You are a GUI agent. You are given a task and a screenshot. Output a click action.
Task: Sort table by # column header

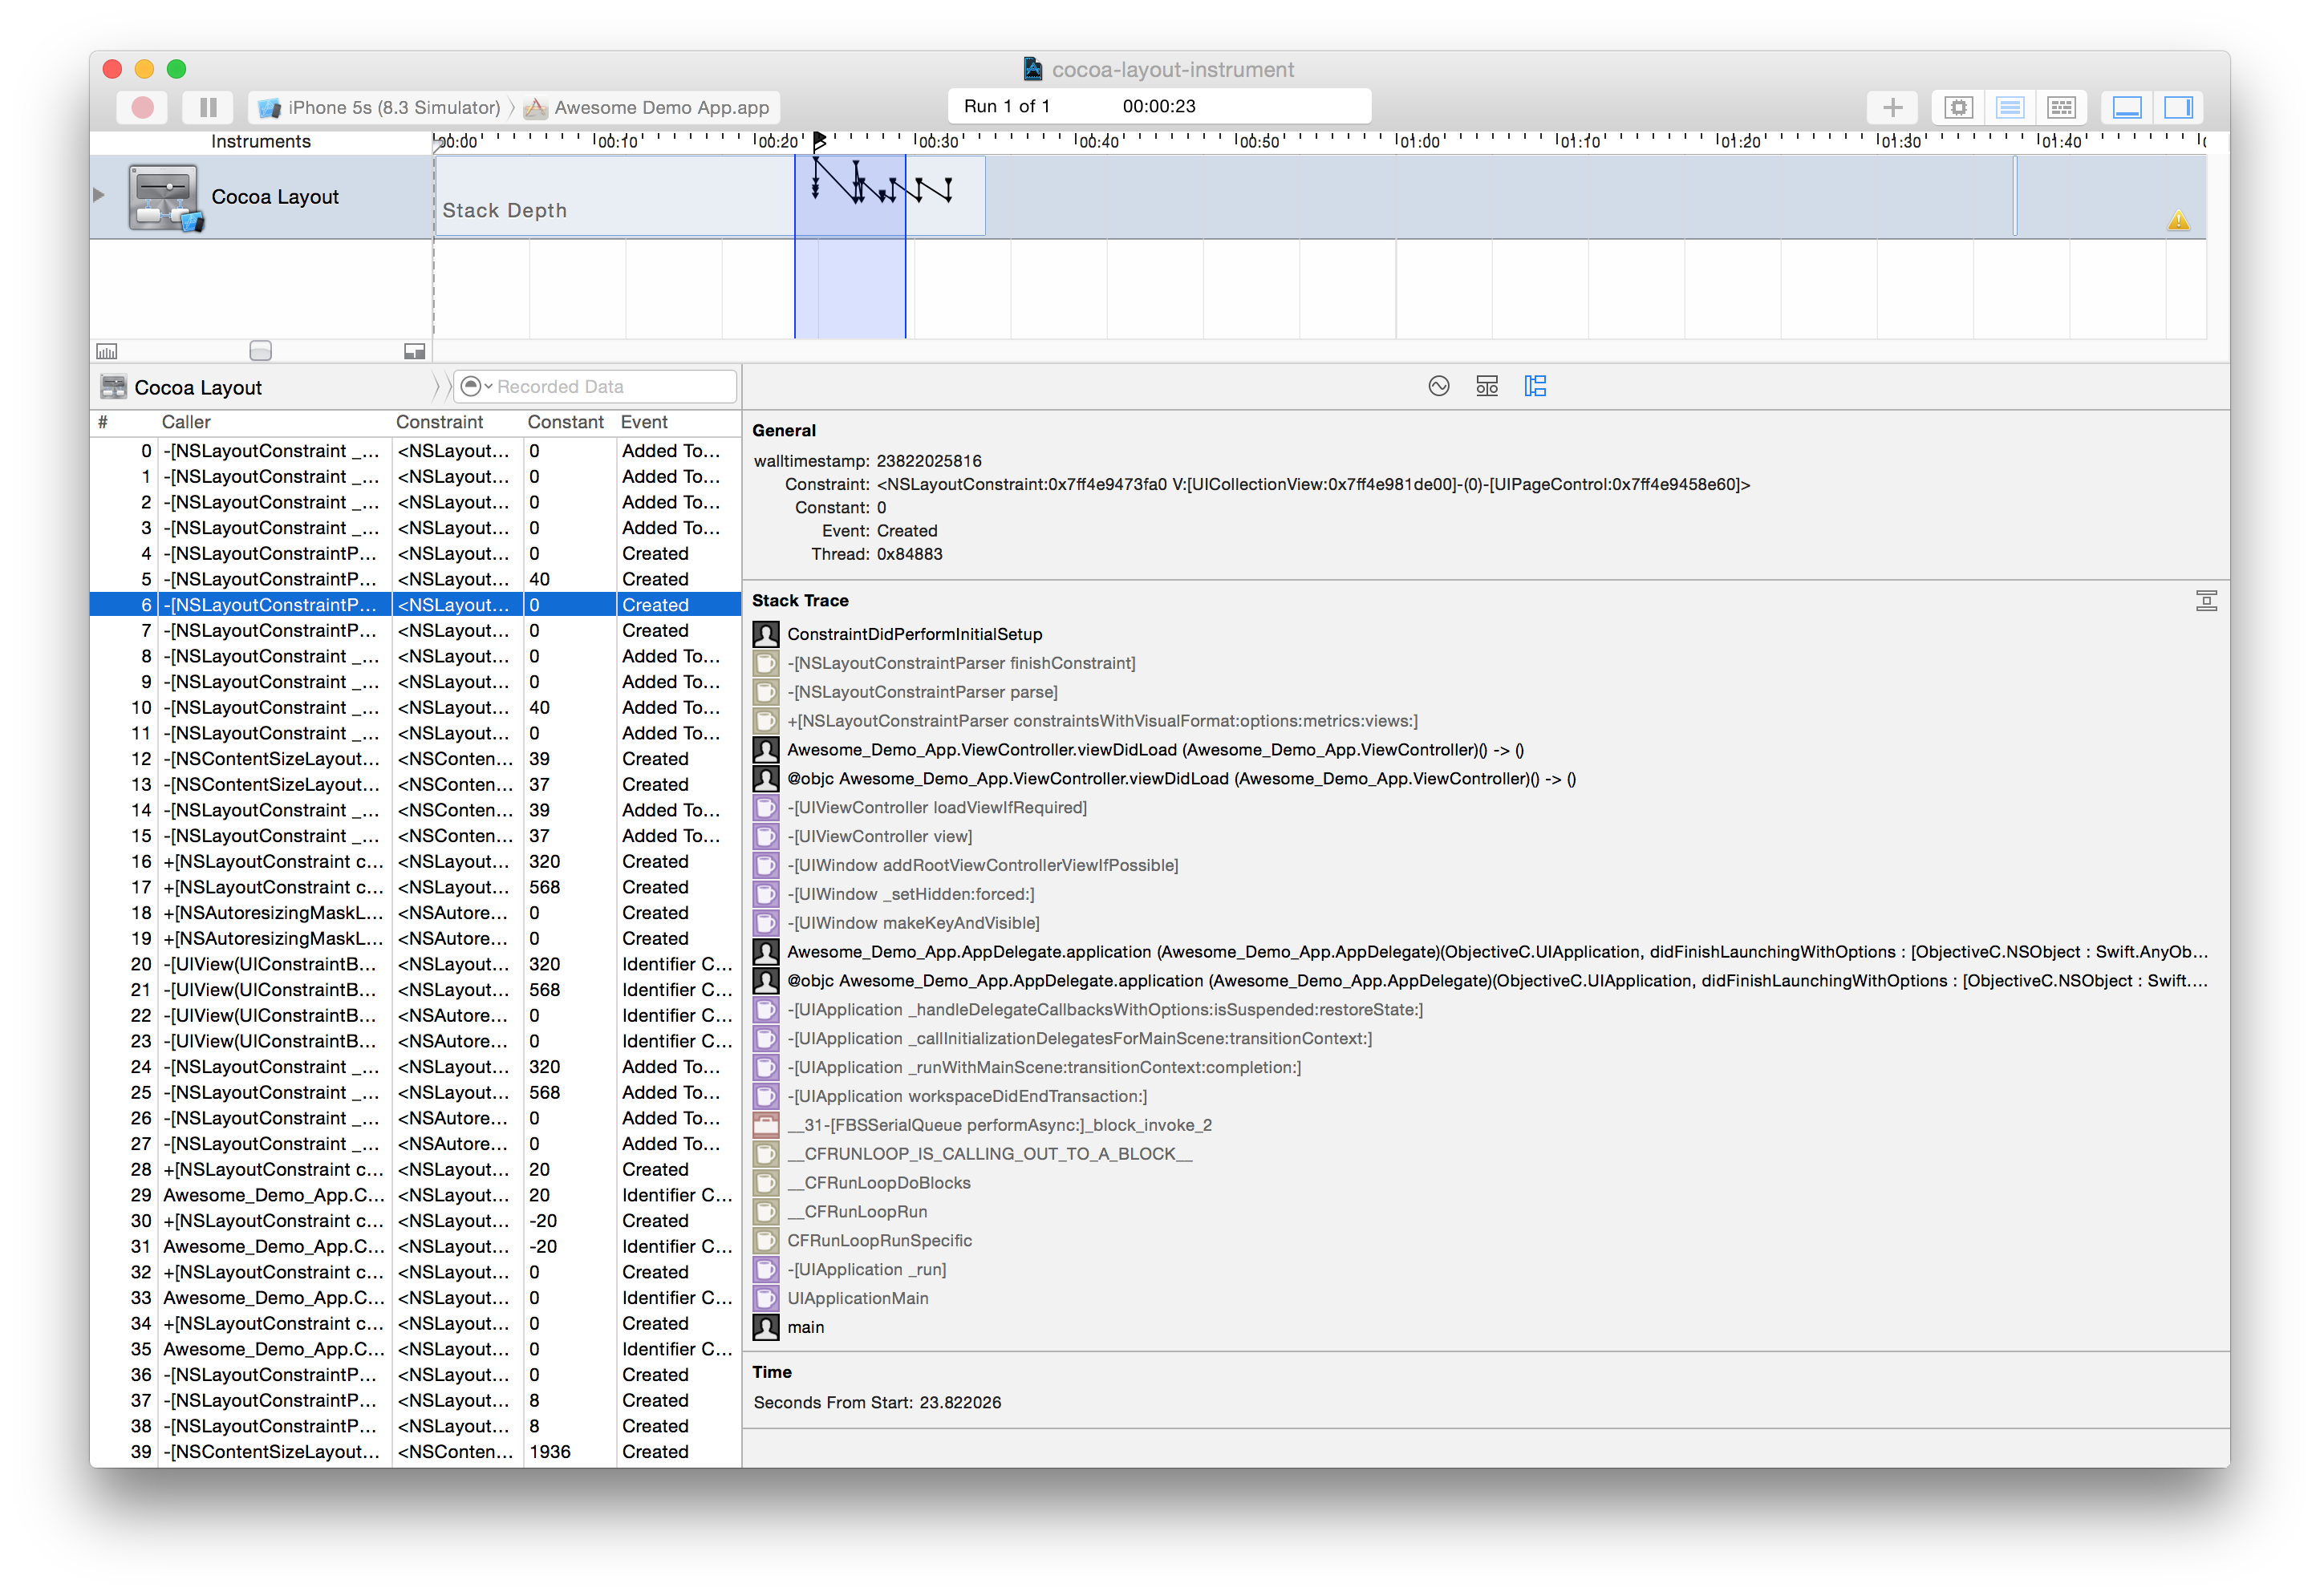[123, 422]
